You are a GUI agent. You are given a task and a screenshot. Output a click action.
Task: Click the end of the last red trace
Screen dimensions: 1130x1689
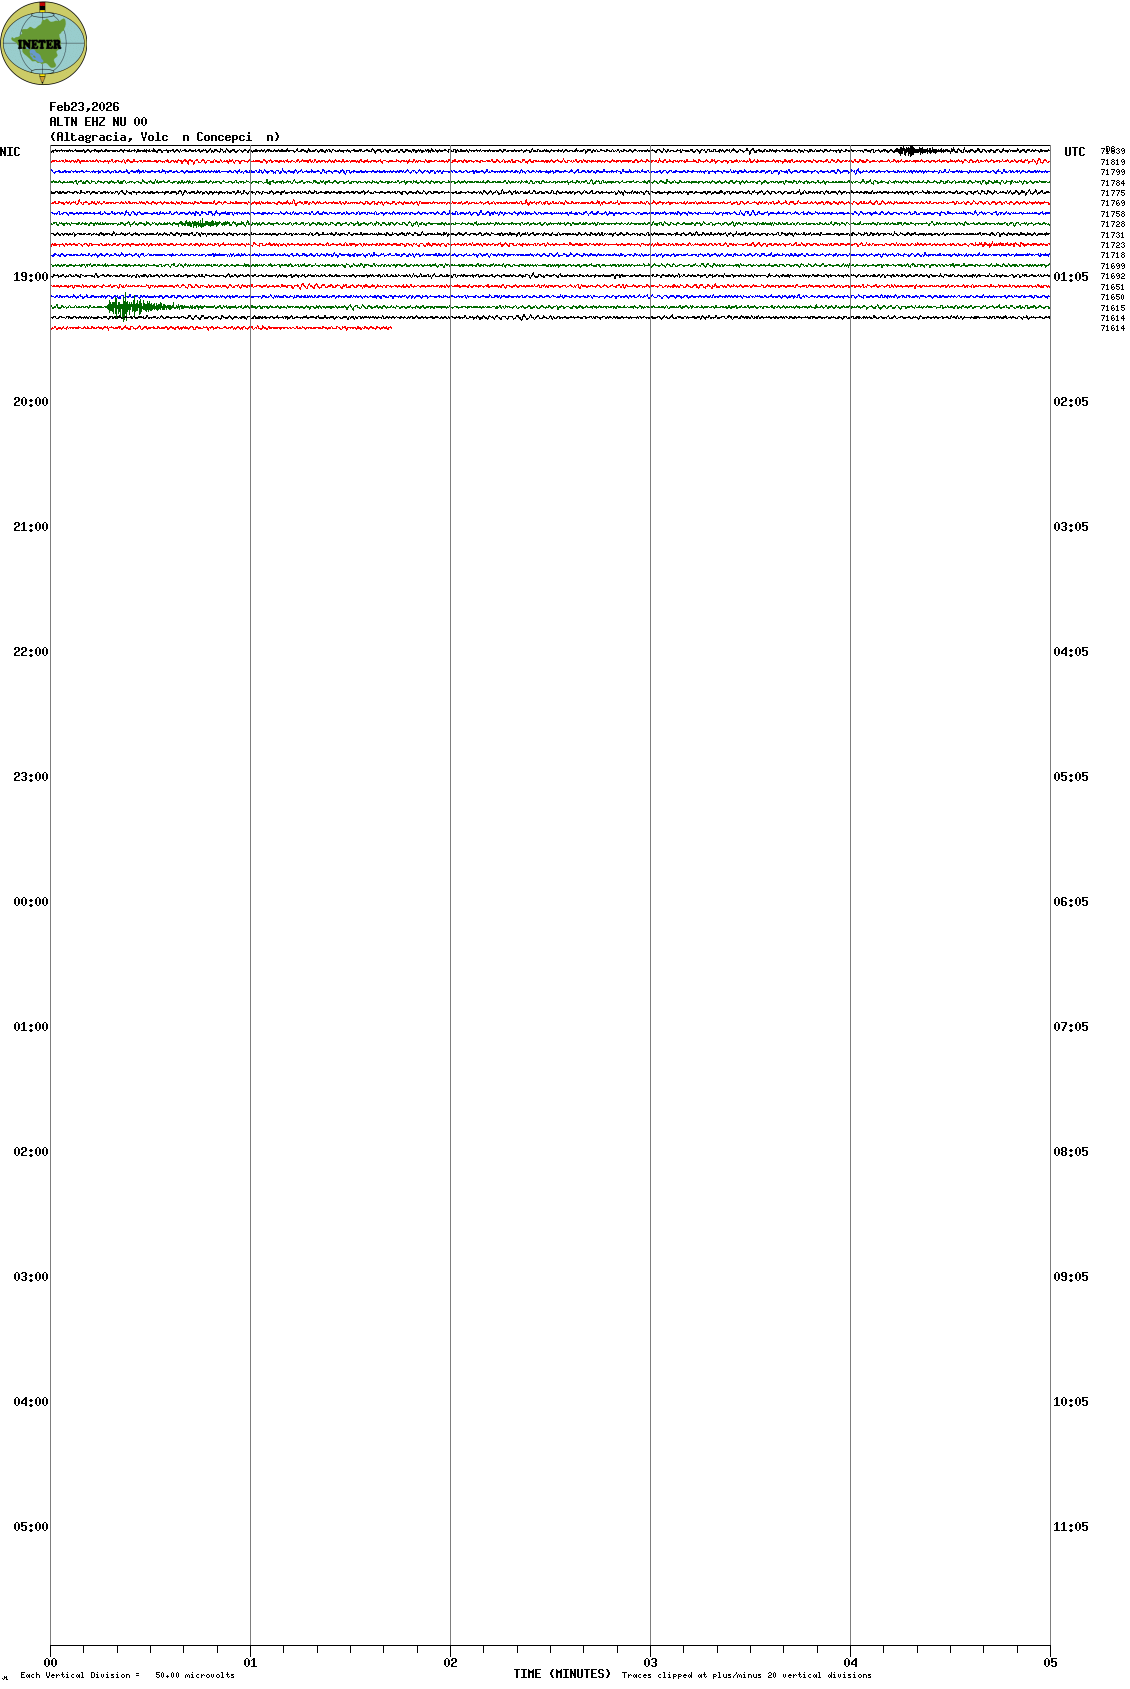coord(389,328)
